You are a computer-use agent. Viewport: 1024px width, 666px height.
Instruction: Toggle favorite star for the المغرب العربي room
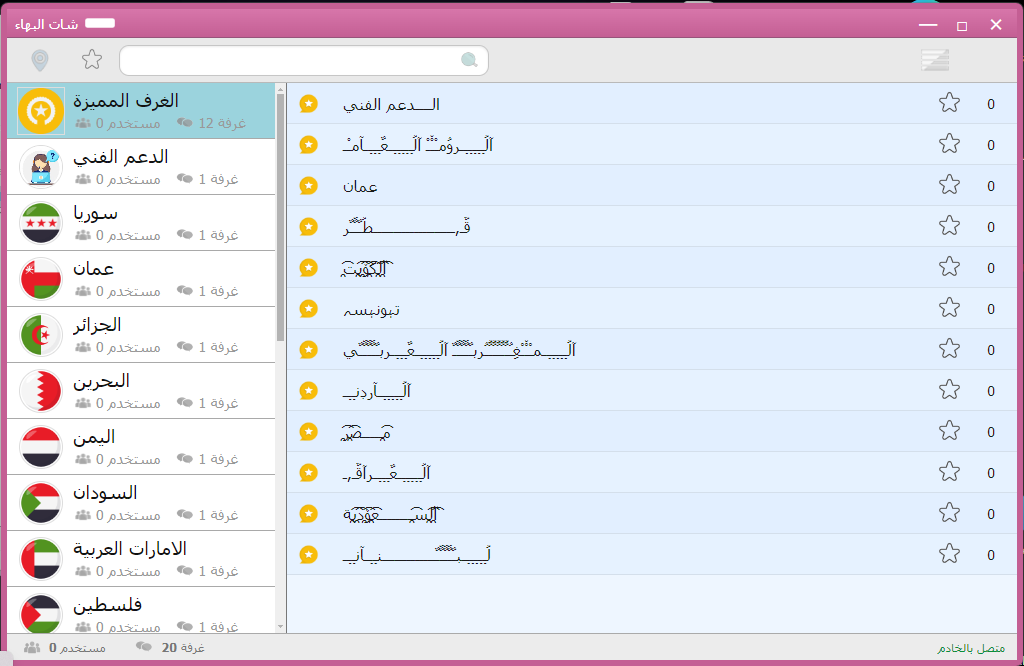(949, 349)
